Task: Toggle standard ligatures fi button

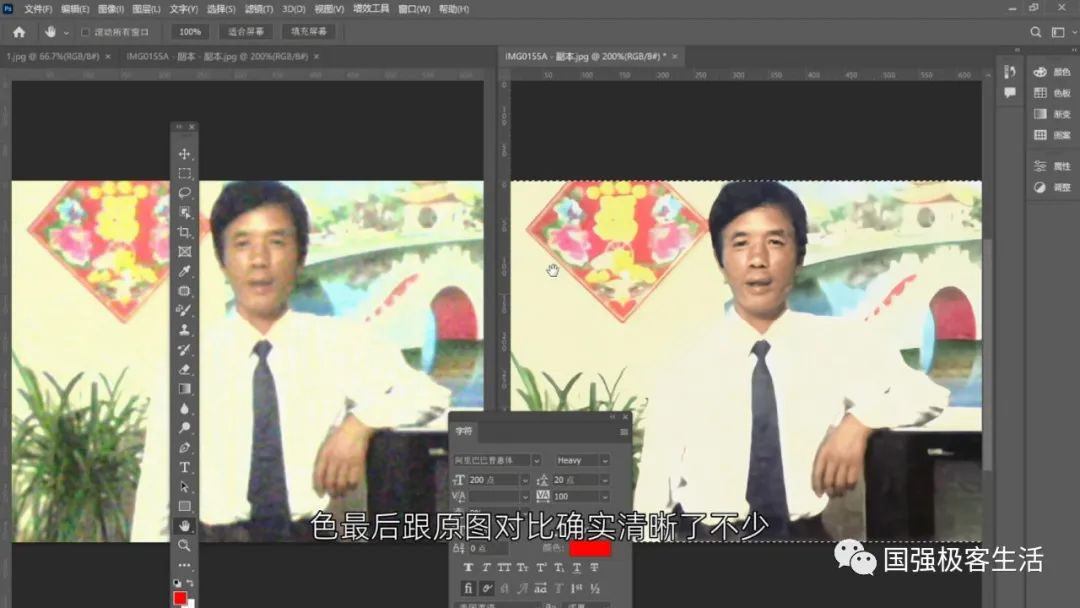Action: [468, 588]
